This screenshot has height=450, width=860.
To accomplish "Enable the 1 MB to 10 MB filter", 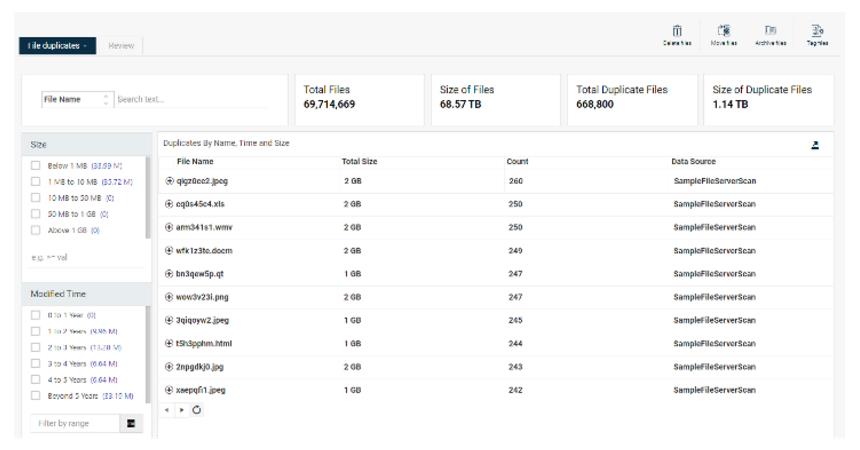I will coord(36,182).
